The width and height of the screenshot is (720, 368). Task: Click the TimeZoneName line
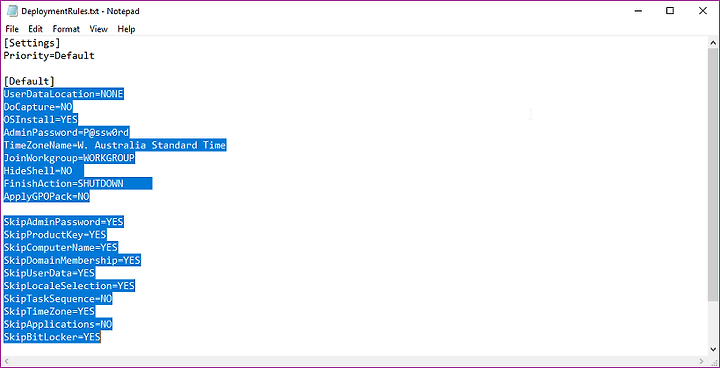coord(115,146)
